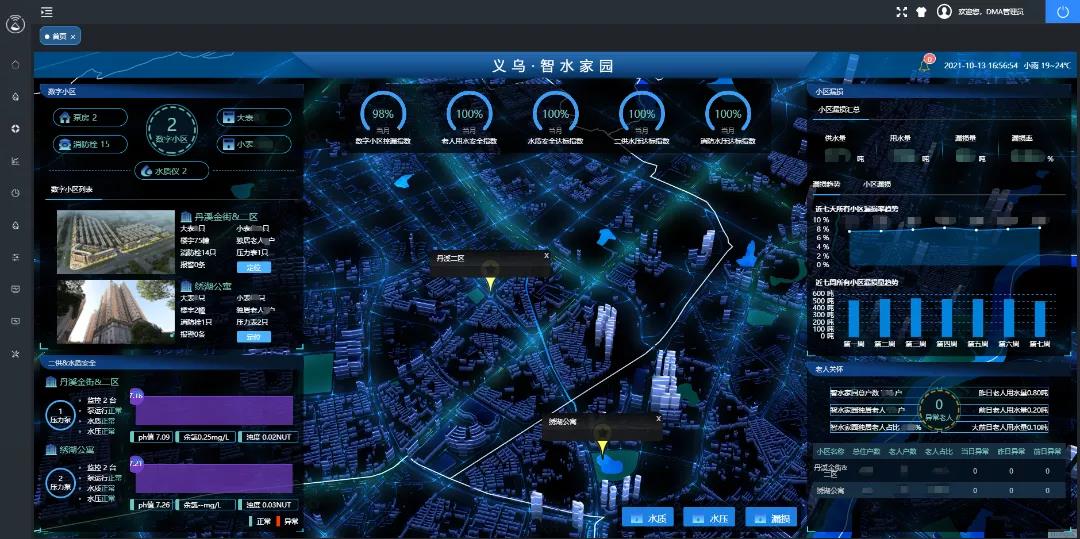Select the 漏损趋势 tab
1080x539 pixels.
(827, 184)
